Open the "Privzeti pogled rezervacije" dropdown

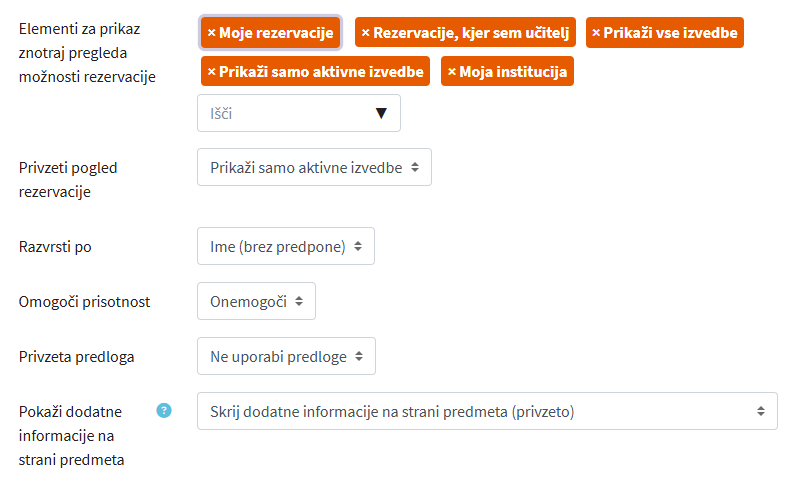[314, 167]
